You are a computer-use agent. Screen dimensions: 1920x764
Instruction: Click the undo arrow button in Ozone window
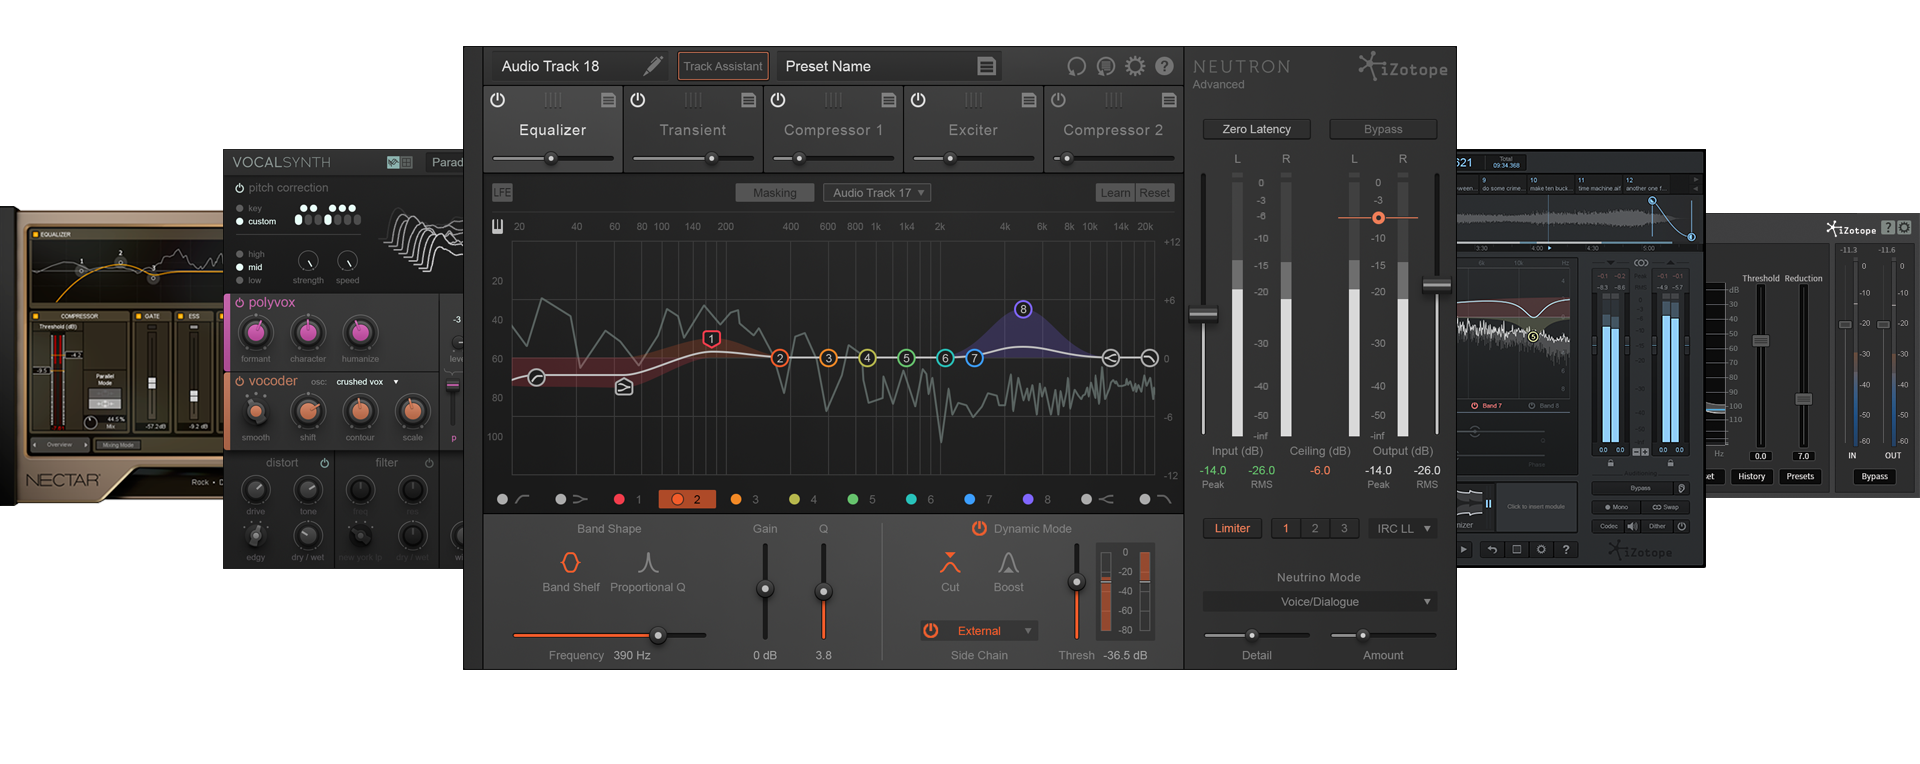click(1492, 549)
